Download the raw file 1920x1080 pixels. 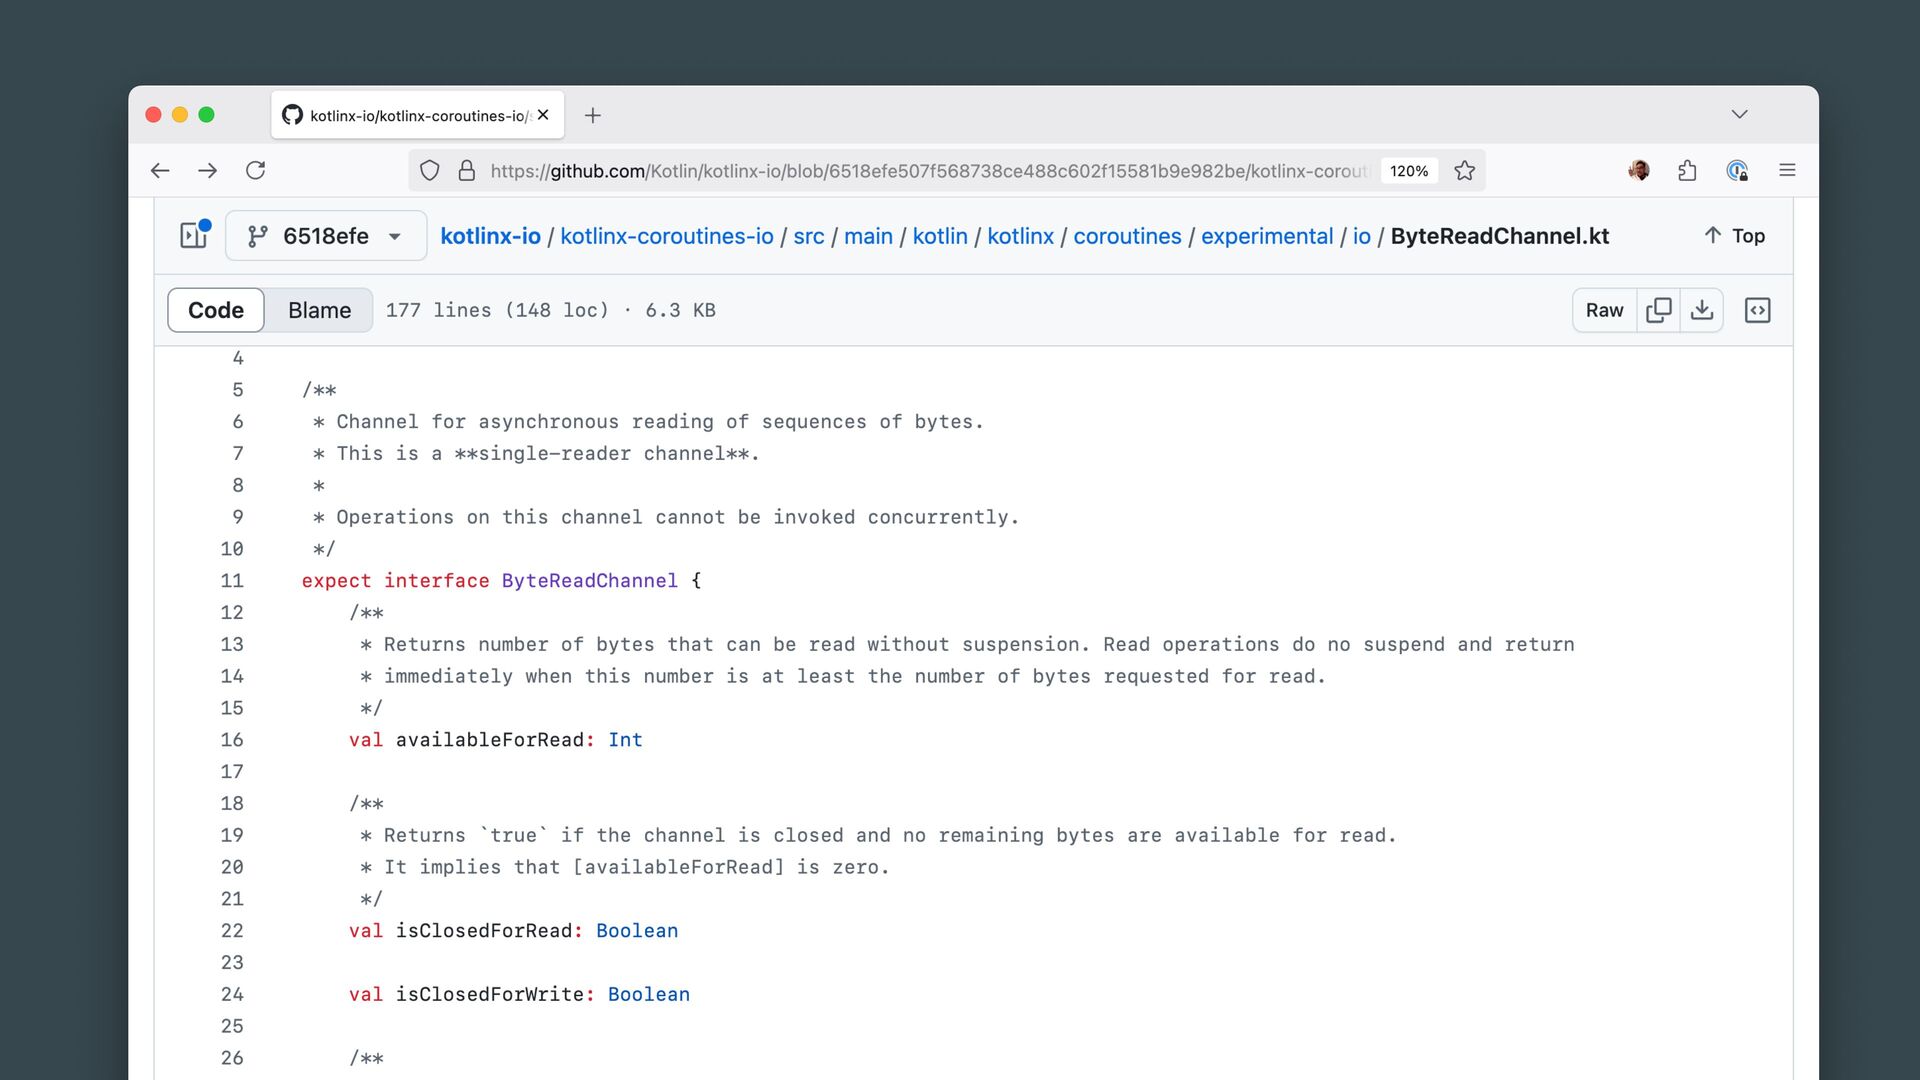1702,310
